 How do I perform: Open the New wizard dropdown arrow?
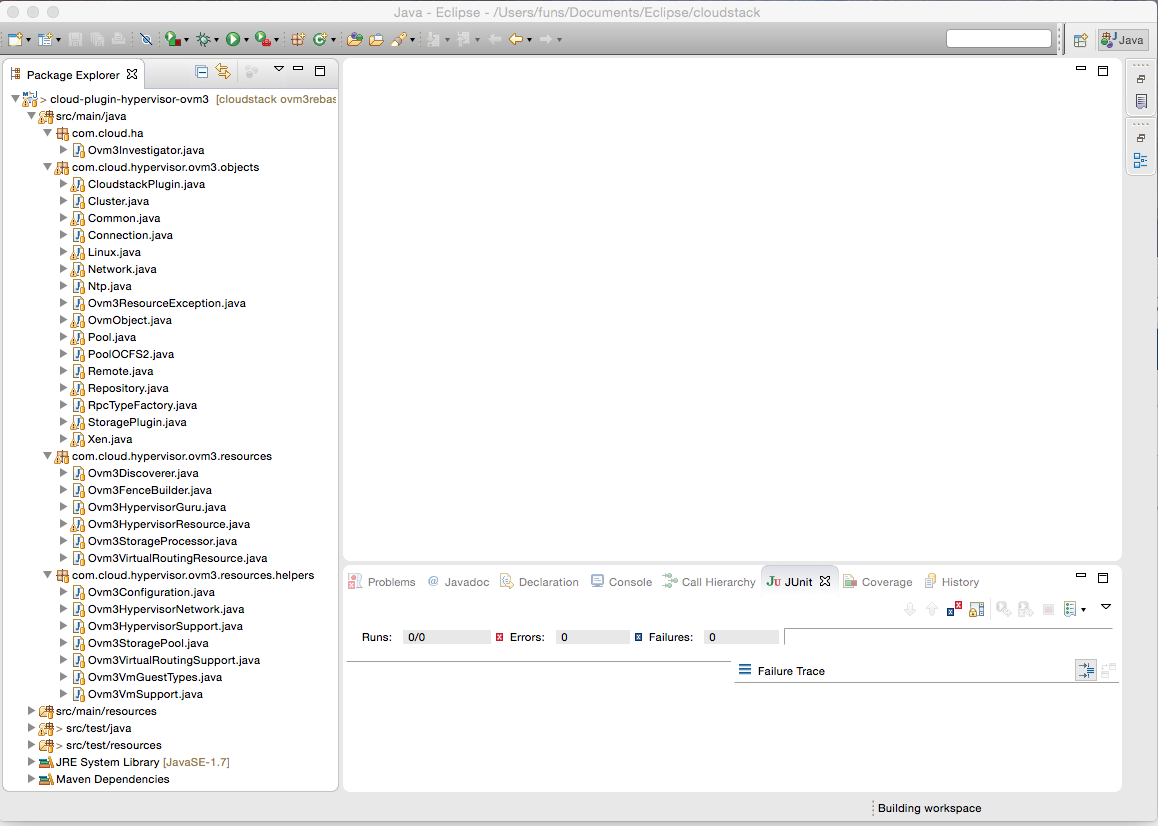click(29, 40)
